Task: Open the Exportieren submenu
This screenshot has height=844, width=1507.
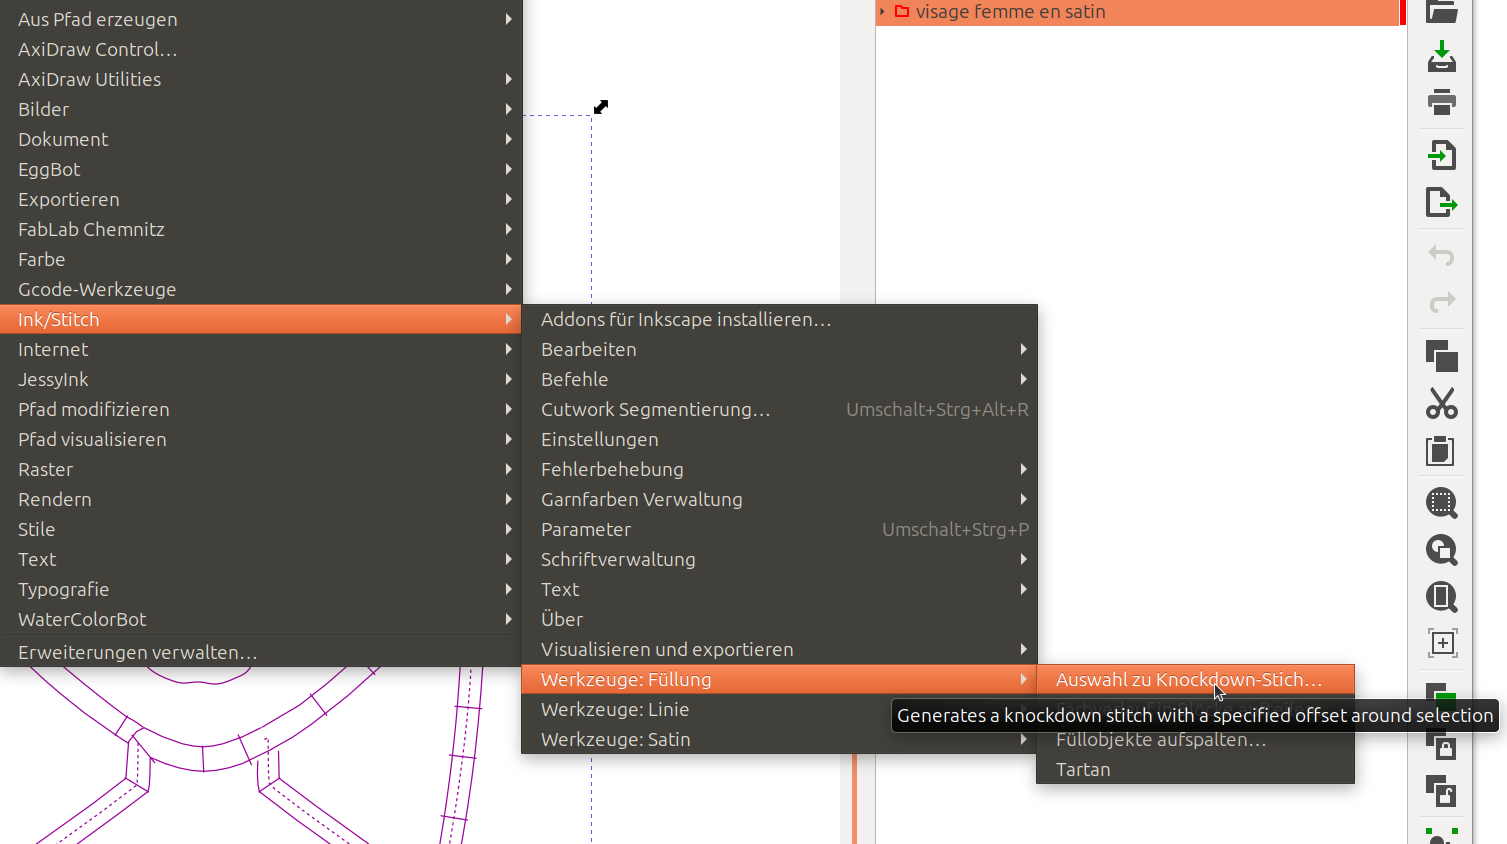Action: [261, 199]
